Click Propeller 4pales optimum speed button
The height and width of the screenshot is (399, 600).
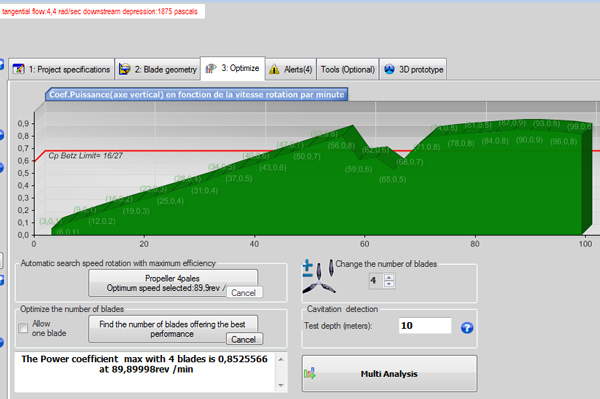[173, 283]
